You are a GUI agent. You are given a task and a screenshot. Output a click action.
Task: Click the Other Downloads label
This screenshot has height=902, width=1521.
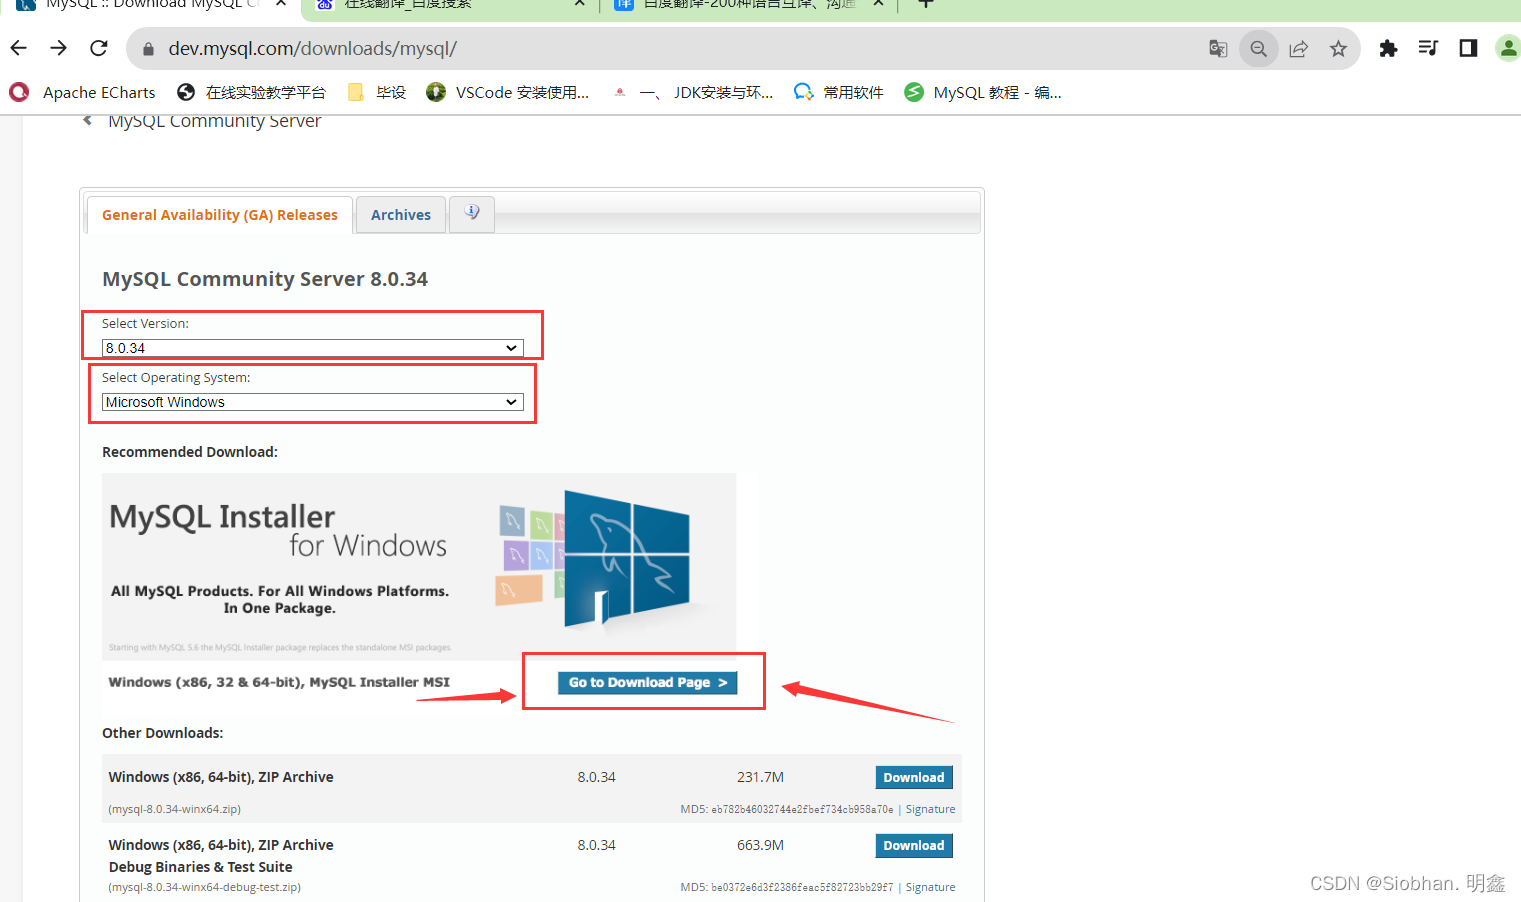point(162,733)
